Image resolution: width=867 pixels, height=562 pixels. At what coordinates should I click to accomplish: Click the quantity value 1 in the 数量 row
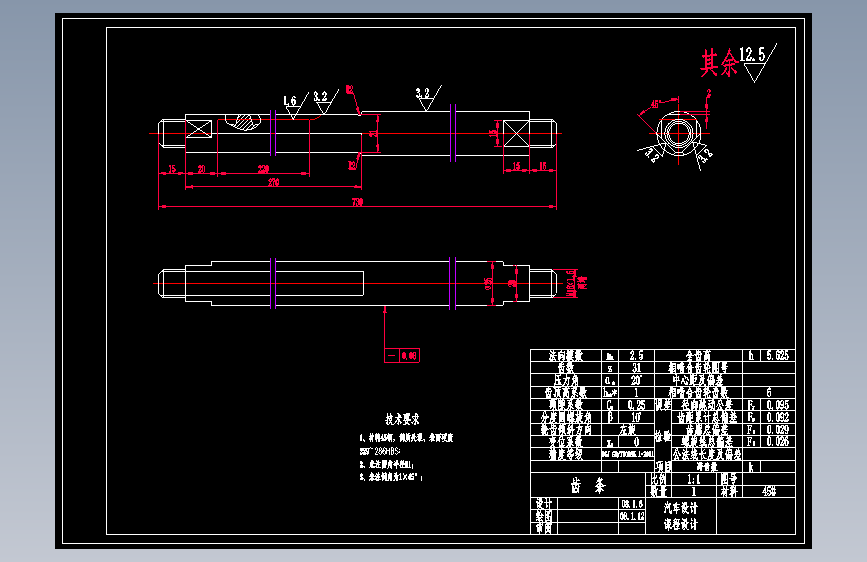[693, 491]
